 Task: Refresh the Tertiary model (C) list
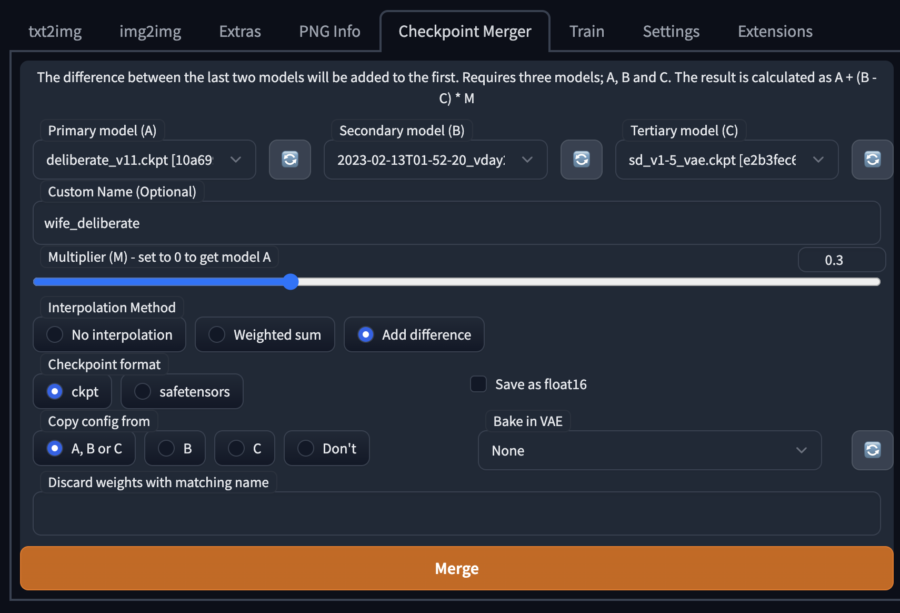tap(872, 159)
